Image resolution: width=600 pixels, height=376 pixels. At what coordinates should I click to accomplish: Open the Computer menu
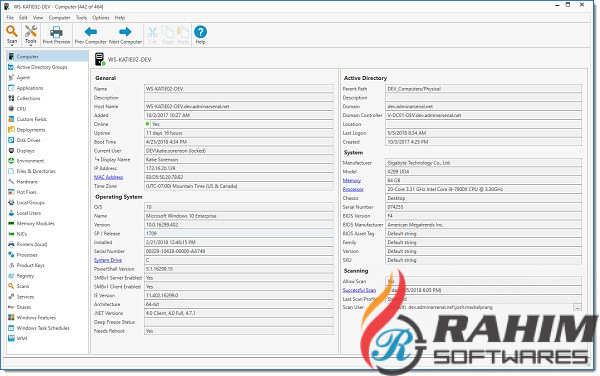(x=59, y=18)
